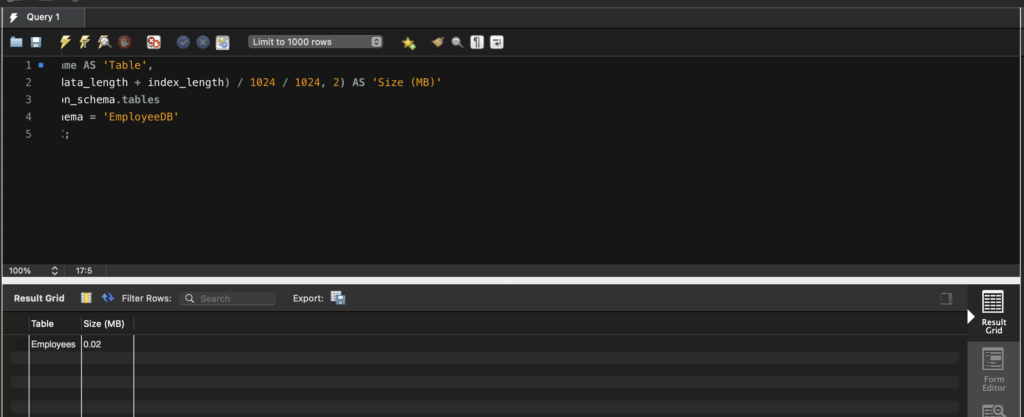Change the 100% zoom level stepper

coord(54,271)
